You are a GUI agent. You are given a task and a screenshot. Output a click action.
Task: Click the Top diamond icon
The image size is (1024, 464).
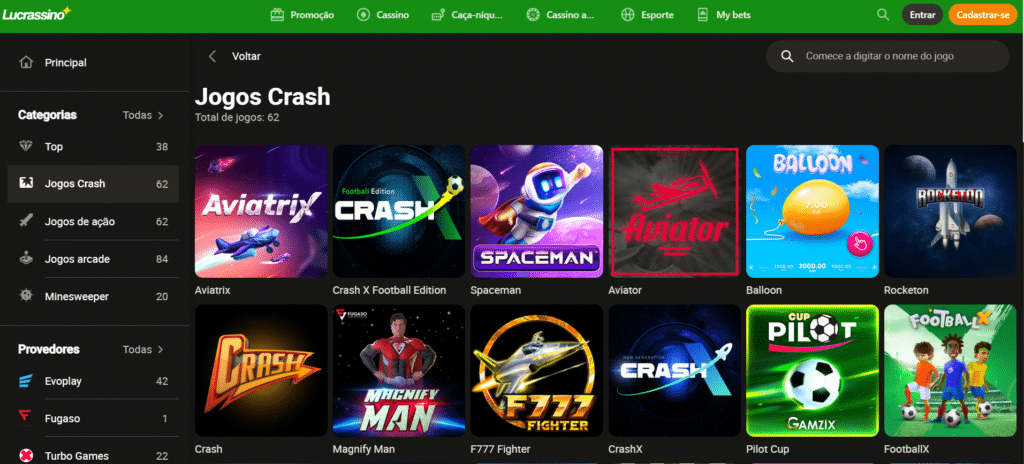click(26, 146)
